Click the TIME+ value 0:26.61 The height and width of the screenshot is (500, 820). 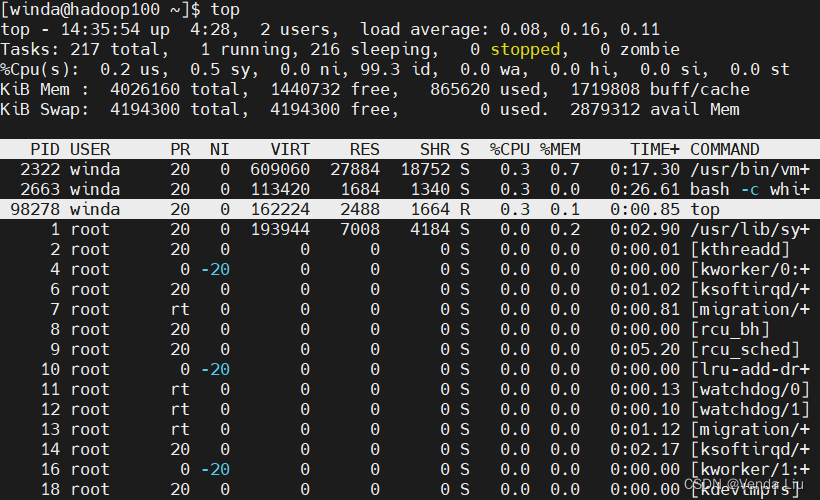coord(645,189)
